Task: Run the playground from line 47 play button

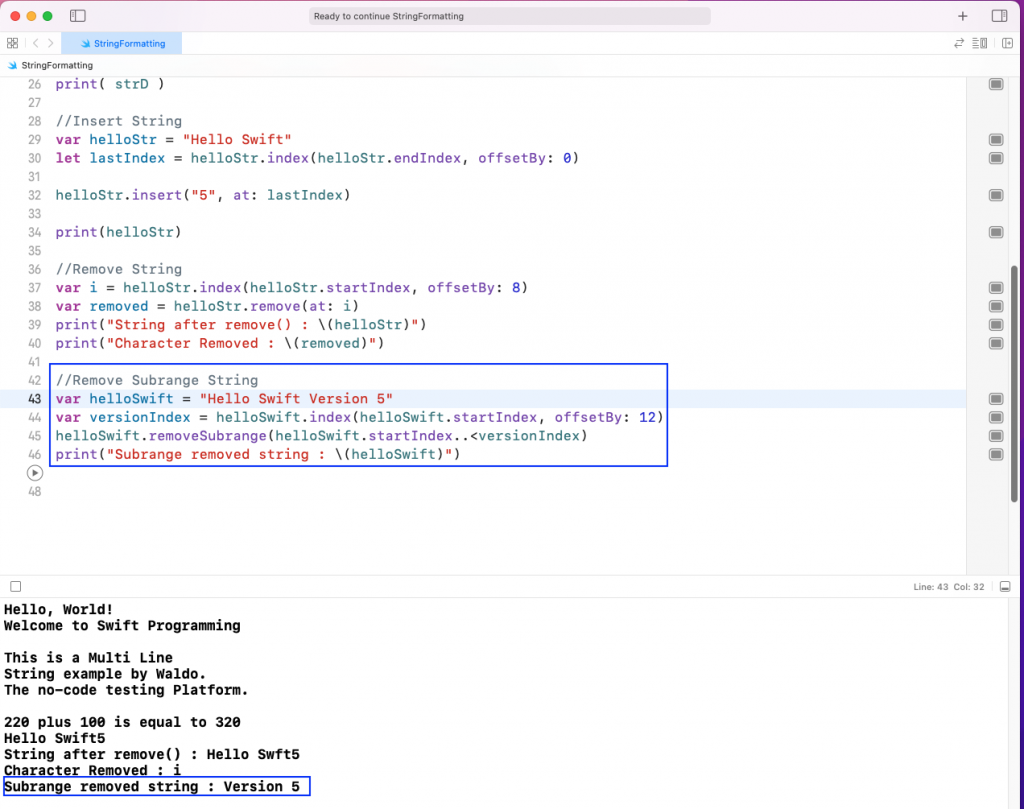Action: coord(35,473)
